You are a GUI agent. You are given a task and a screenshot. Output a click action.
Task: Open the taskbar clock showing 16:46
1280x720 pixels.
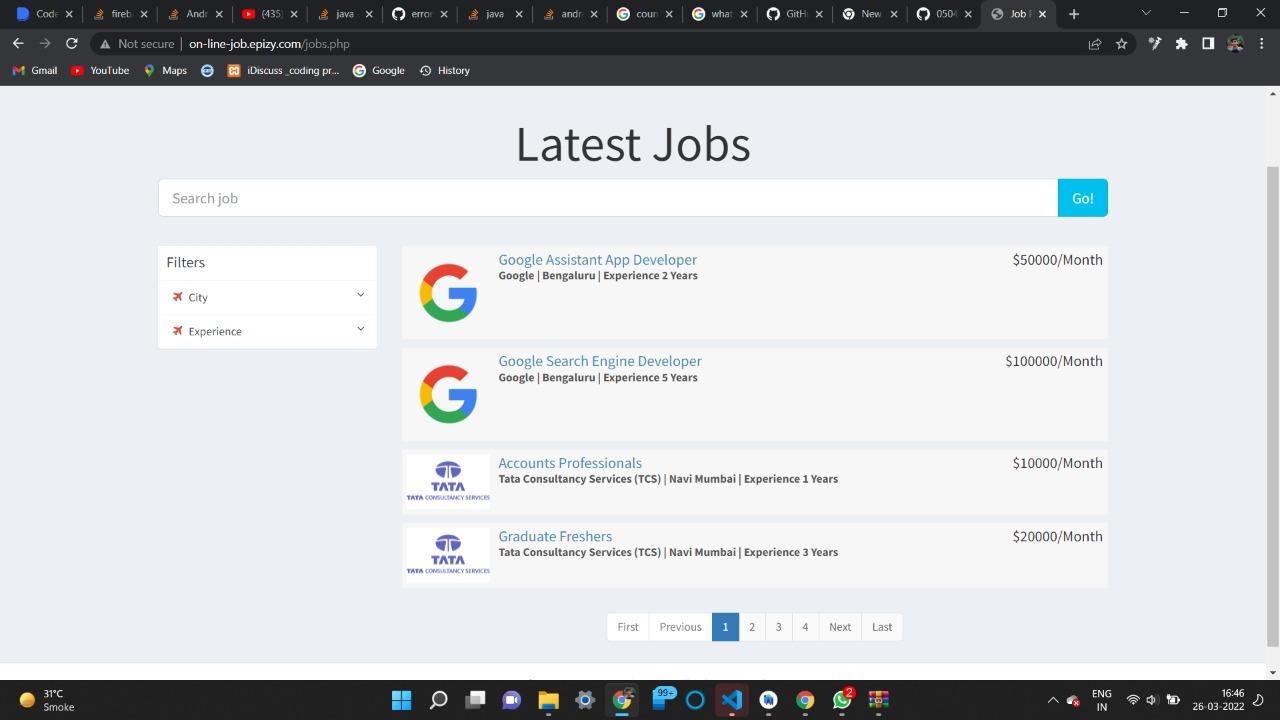pyautogui.click(x=1218, y=700)
